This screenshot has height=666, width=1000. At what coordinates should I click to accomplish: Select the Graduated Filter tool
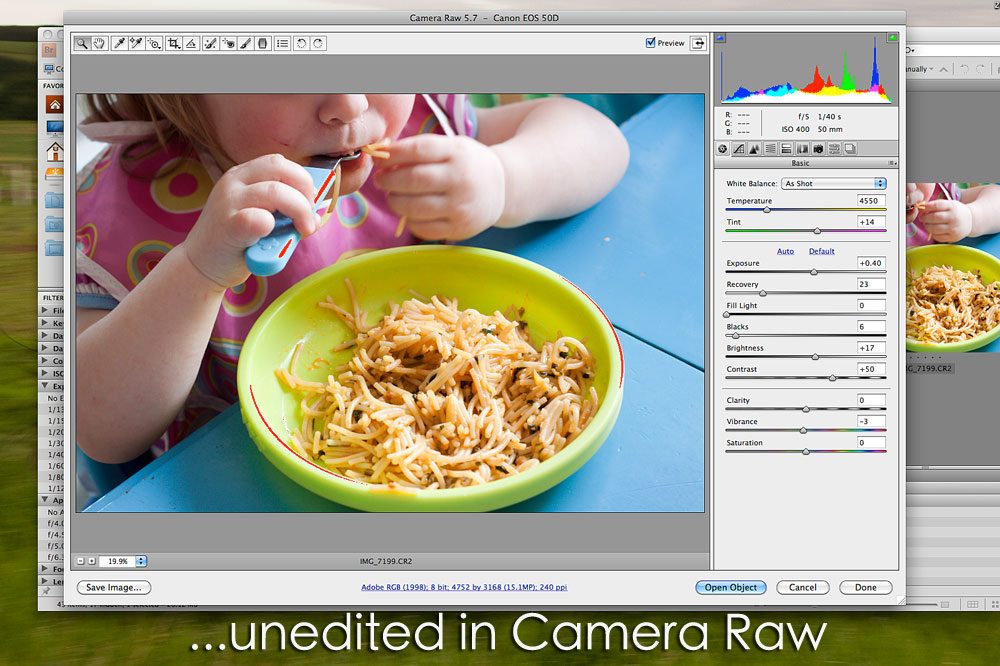263,44
